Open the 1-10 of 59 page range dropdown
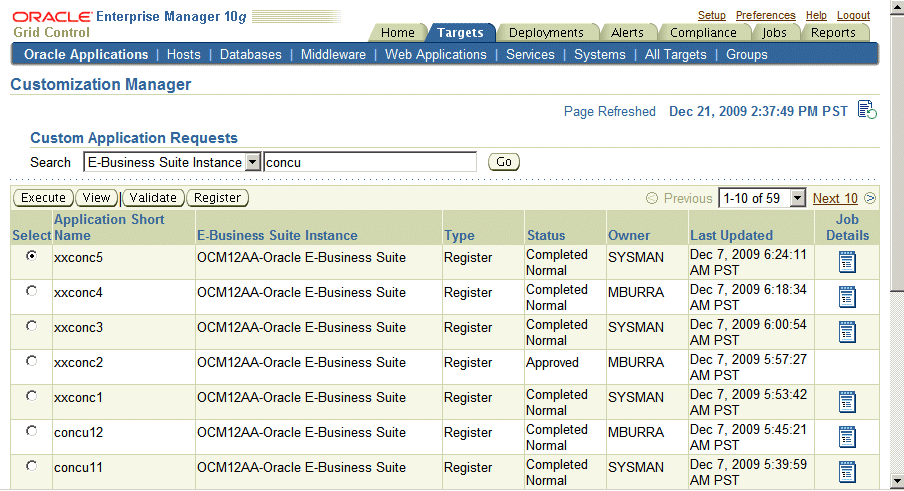The width and height of the screenshot is (904, 491). point(762,198)
